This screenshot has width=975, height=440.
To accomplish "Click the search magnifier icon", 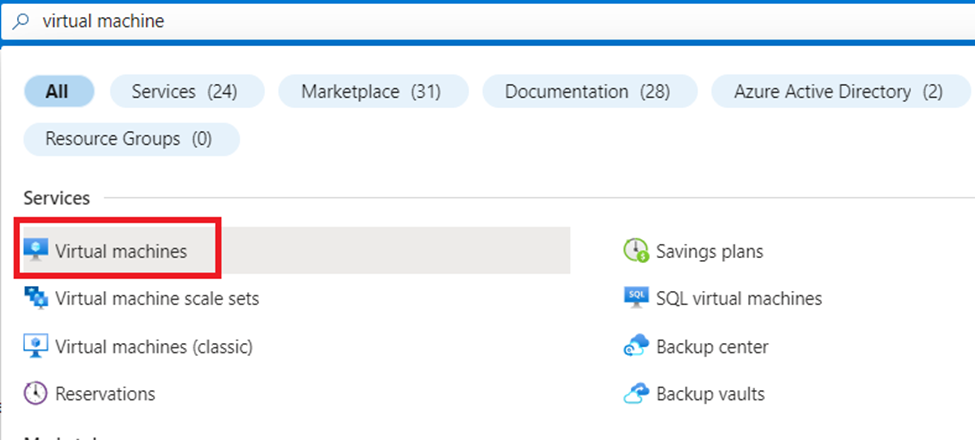I will [20, 21].
